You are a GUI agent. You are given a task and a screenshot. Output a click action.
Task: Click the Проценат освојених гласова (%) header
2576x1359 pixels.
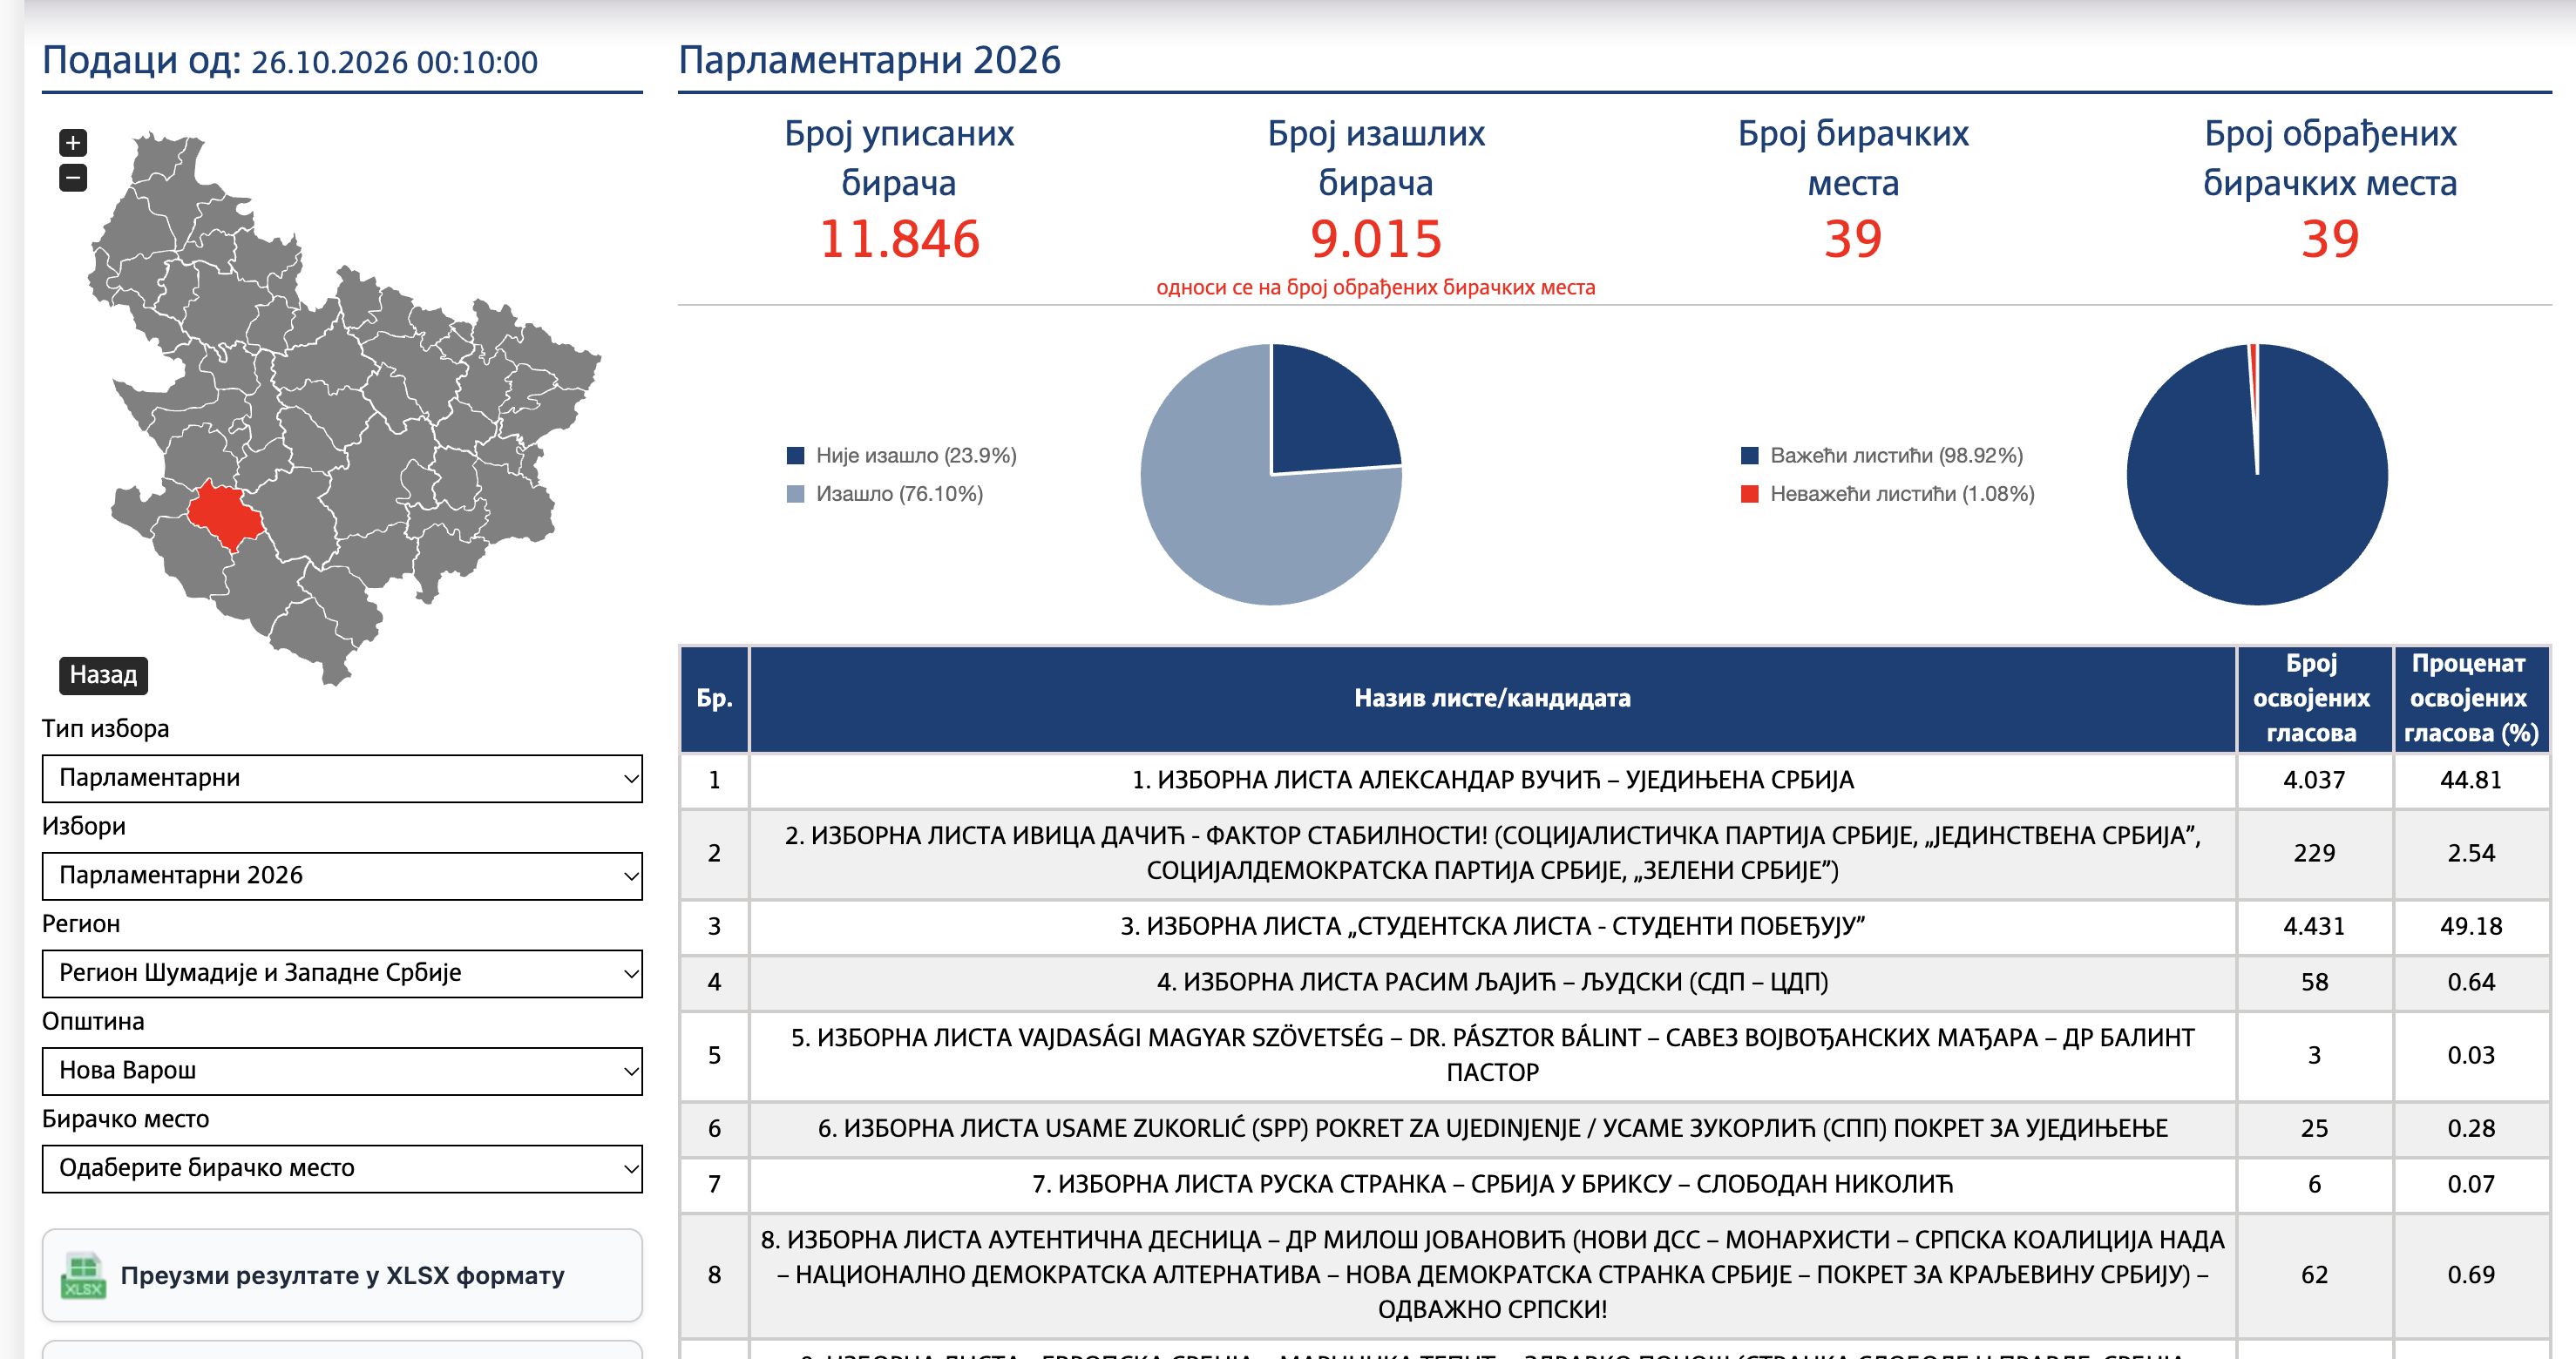[2471, 698]
